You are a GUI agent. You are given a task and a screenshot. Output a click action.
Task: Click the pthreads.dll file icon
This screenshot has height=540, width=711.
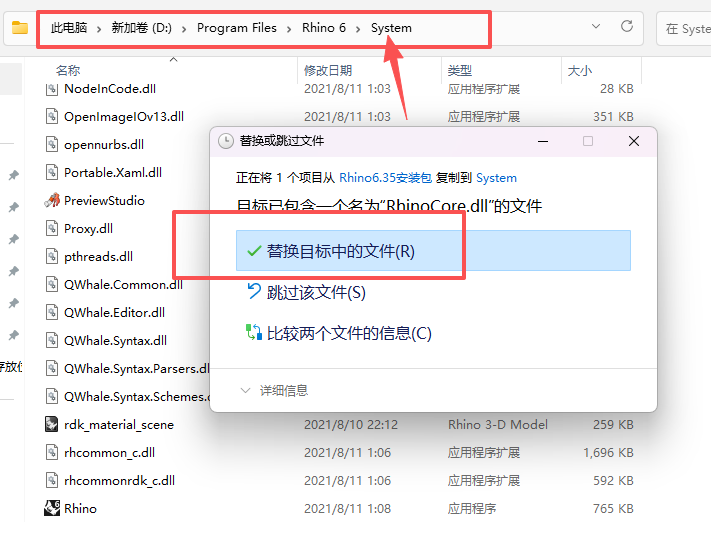click(x=52, y=257)
